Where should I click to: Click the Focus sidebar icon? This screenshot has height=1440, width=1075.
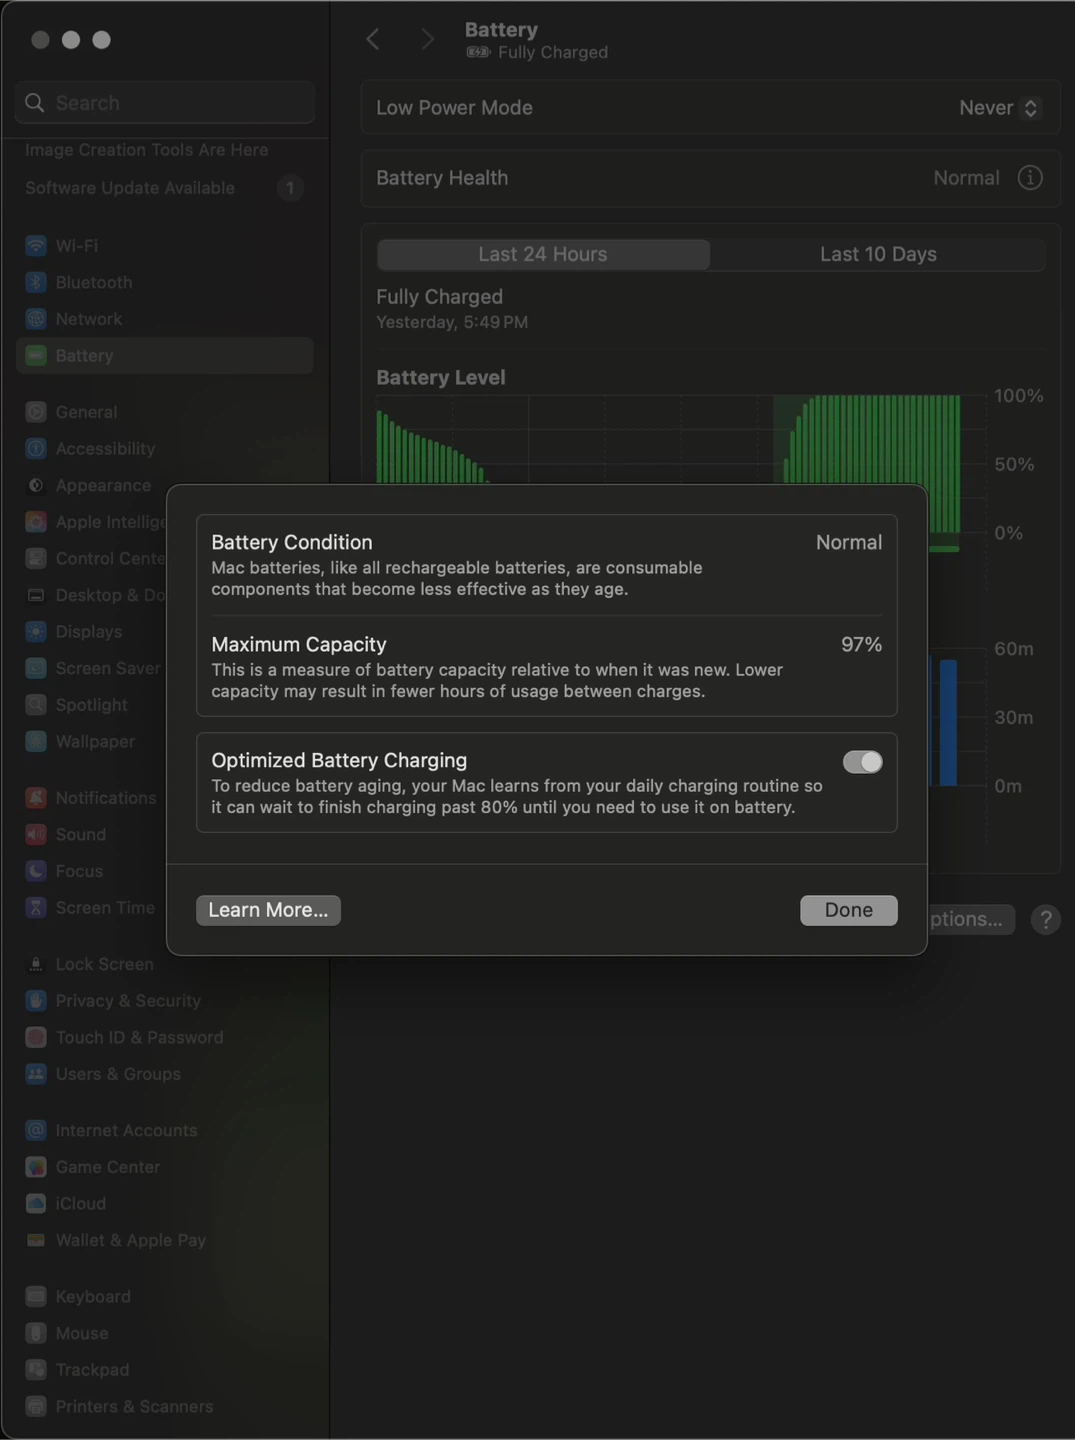pos(36,871)
